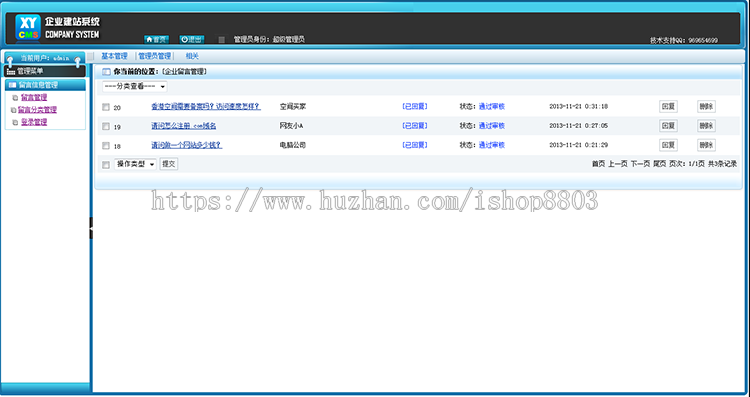The width and height of the screenshot is (750, 397).
Task: Click the author name 网友小A
Action: pos(291,126)
